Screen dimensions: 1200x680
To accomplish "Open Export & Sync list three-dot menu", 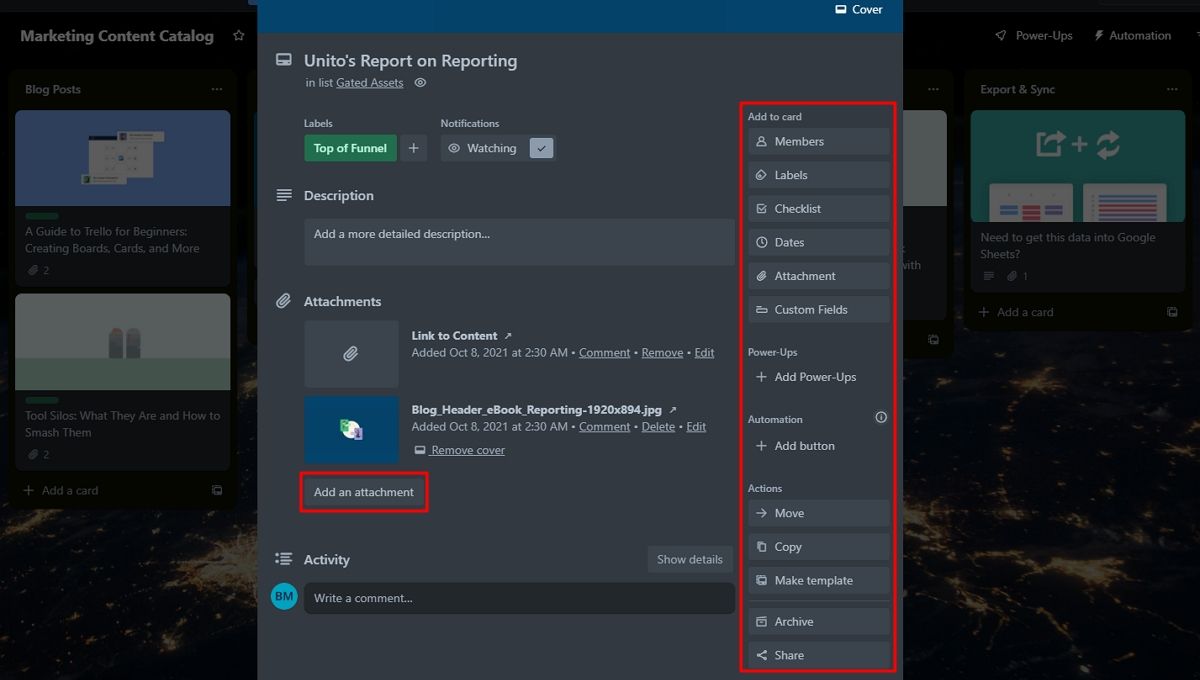I will click(x=1172, y=89).
